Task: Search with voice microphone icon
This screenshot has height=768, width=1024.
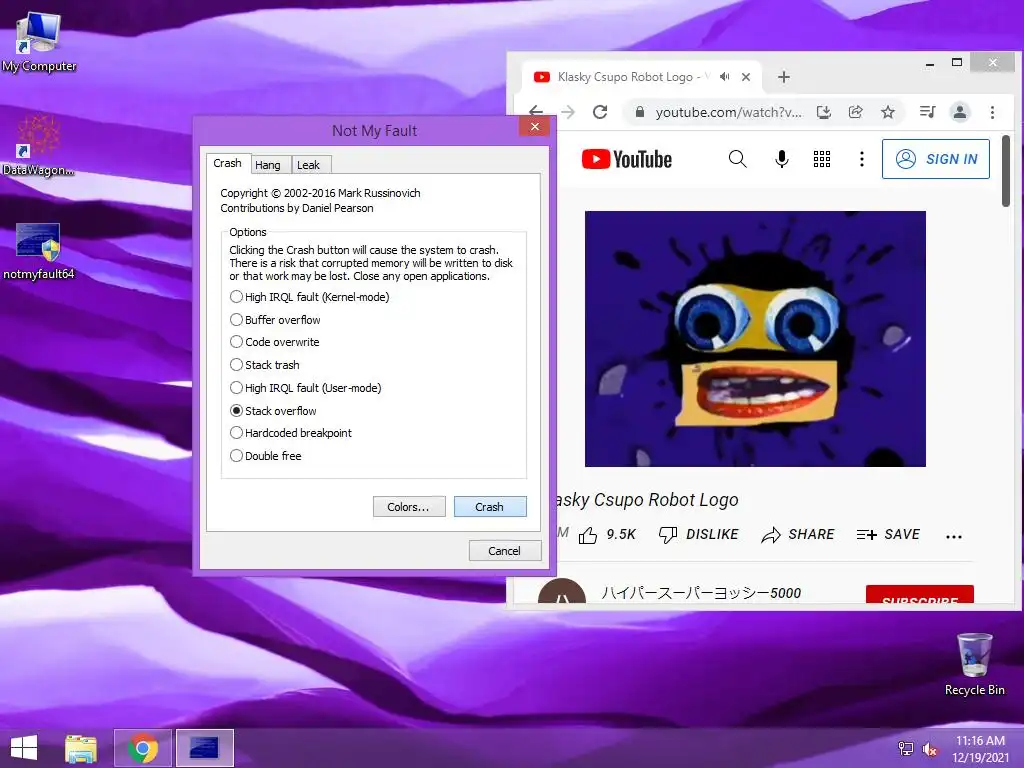Action: [781, 159]
